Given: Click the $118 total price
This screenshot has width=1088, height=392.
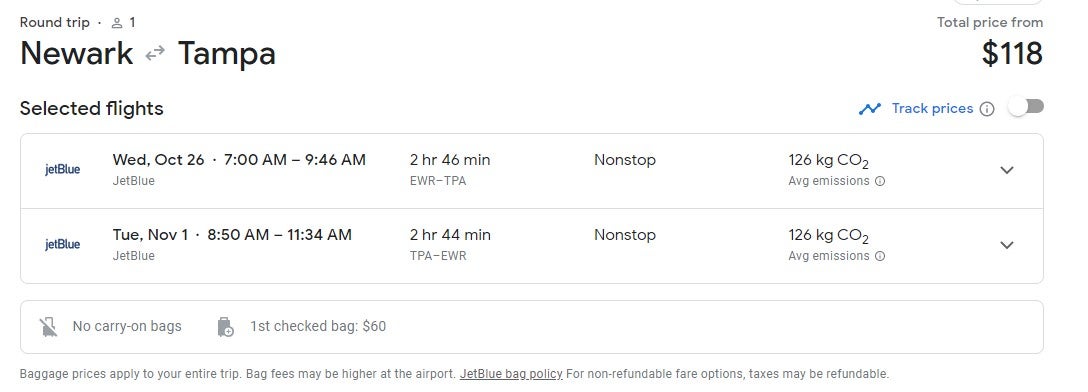Looking at the screenshot, I should pyautogui.click(x=1012, y=54).
